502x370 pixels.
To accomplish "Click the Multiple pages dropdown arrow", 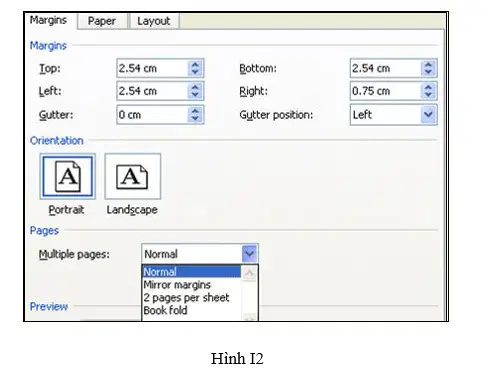I will (x=249, y=254).
